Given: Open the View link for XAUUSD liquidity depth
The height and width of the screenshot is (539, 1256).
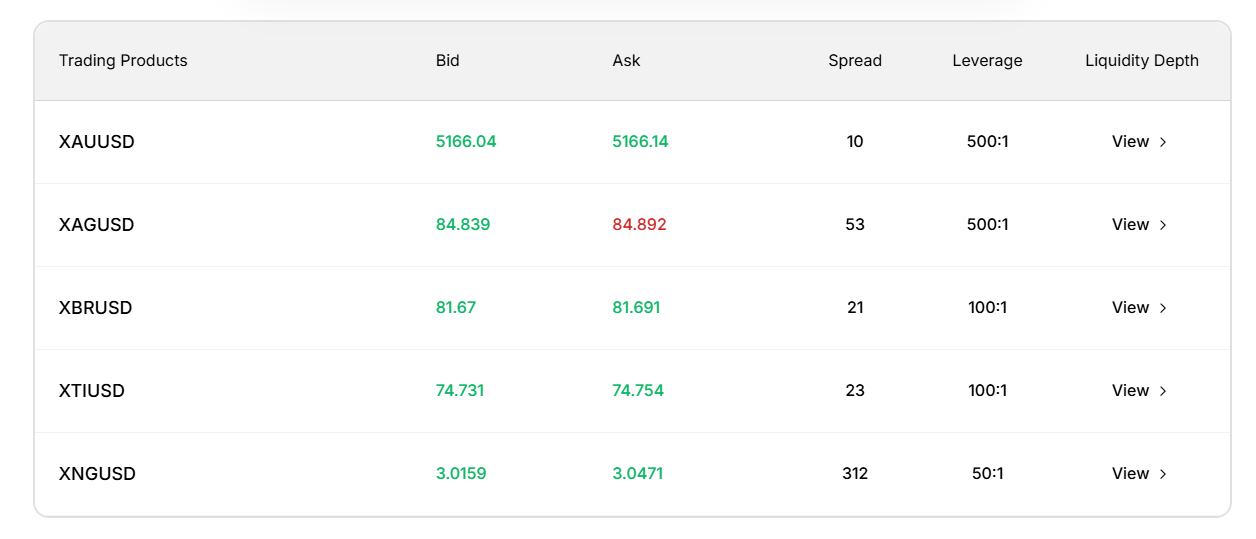Looking at the screenshot, I should [1130, 142].
